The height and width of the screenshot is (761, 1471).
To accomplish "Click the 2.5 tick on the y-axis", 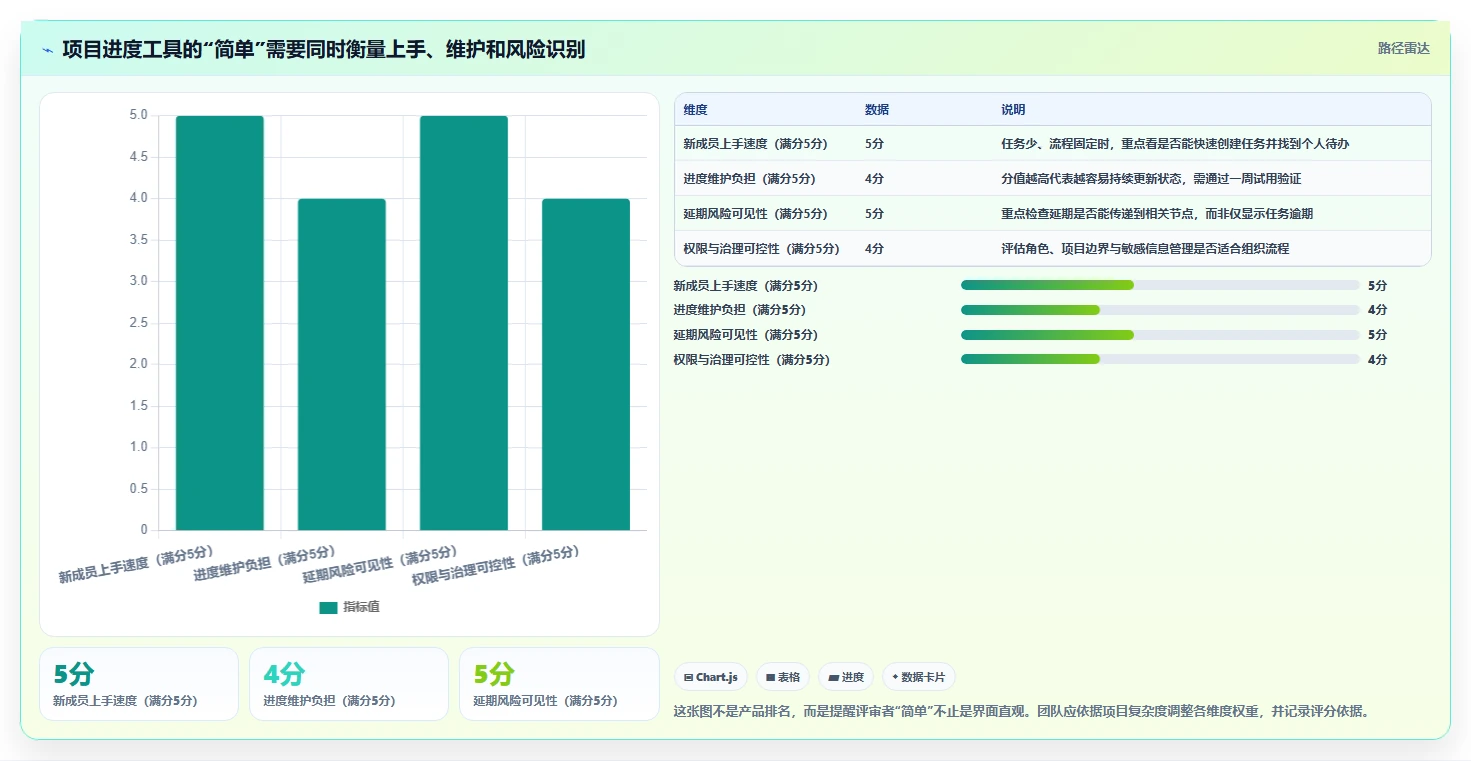I will (x=138, y=323).
